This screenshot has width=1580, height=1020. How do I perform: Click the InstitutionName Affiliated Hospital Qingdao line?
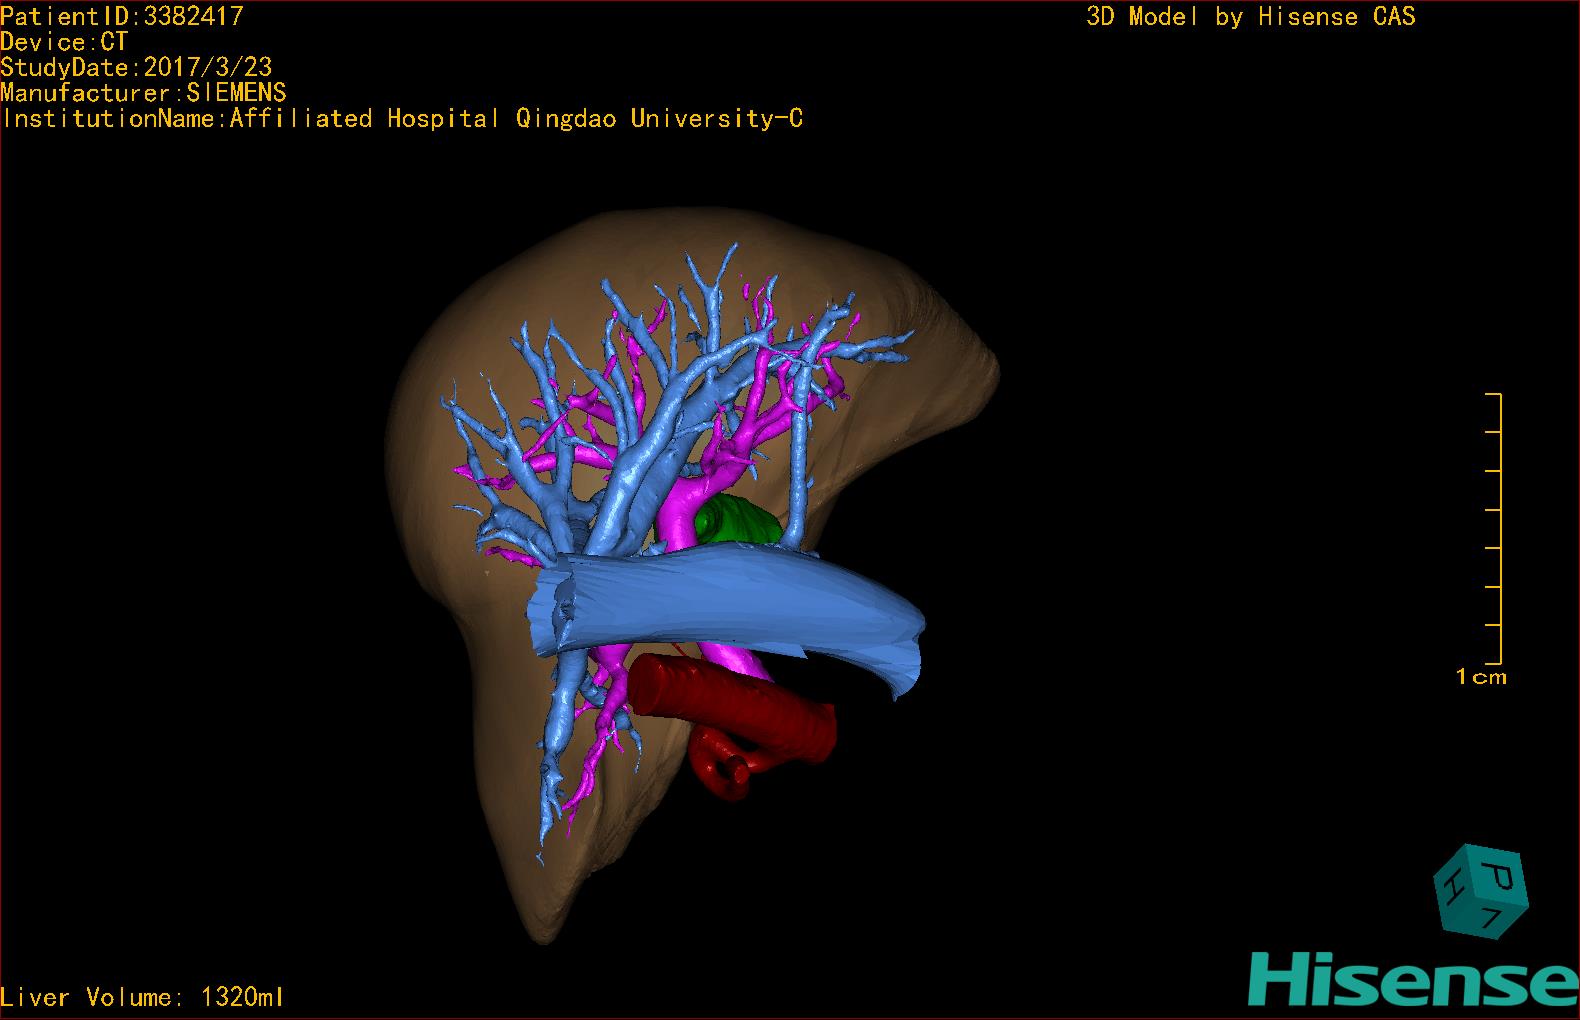(402, 119)
